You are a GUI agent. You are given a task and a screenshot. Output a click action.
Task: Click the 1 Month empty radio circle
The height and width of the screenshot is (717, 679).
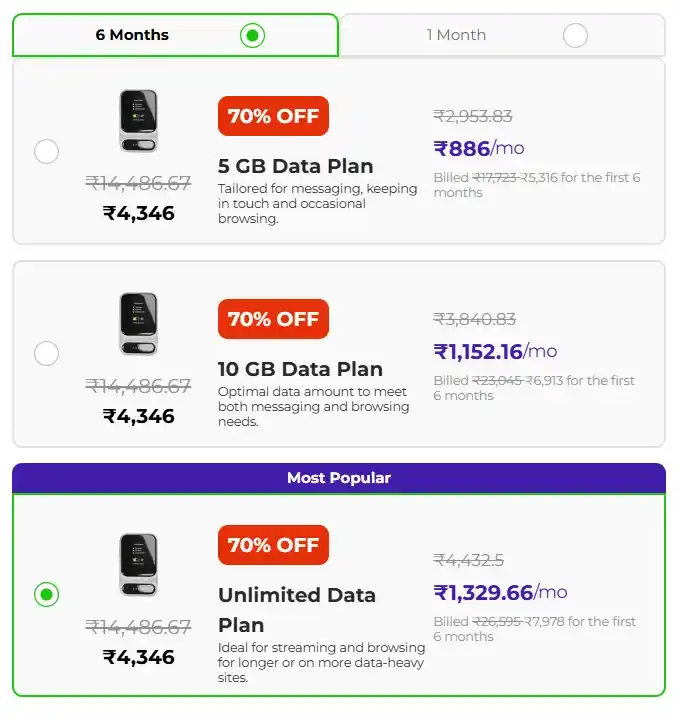coord(575,36)
